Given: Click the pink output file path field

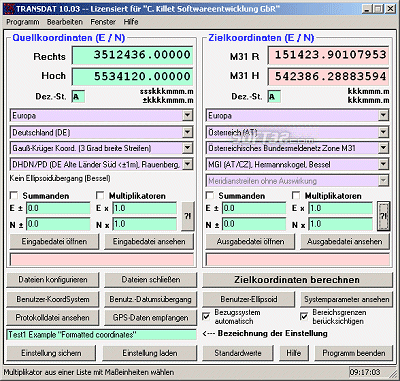Looking at the screenshot, I should point(298,260).
